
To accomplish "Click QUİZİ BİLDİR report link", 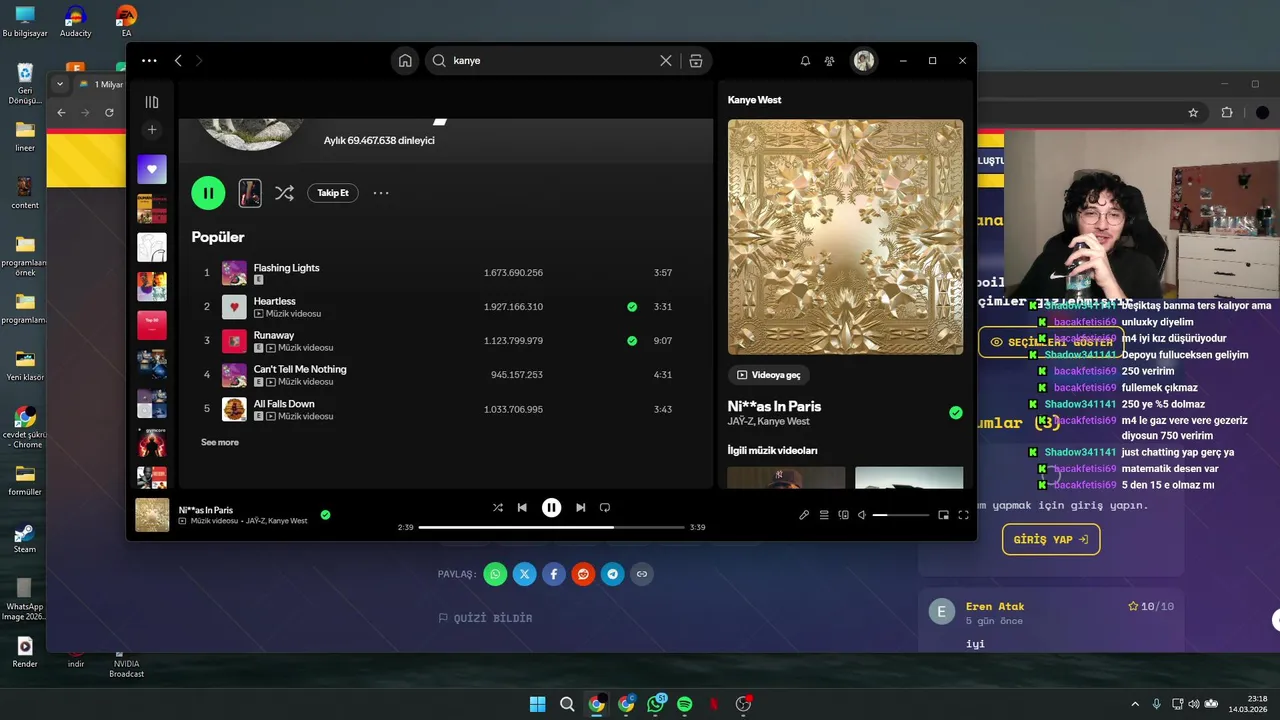I will 485,618.
